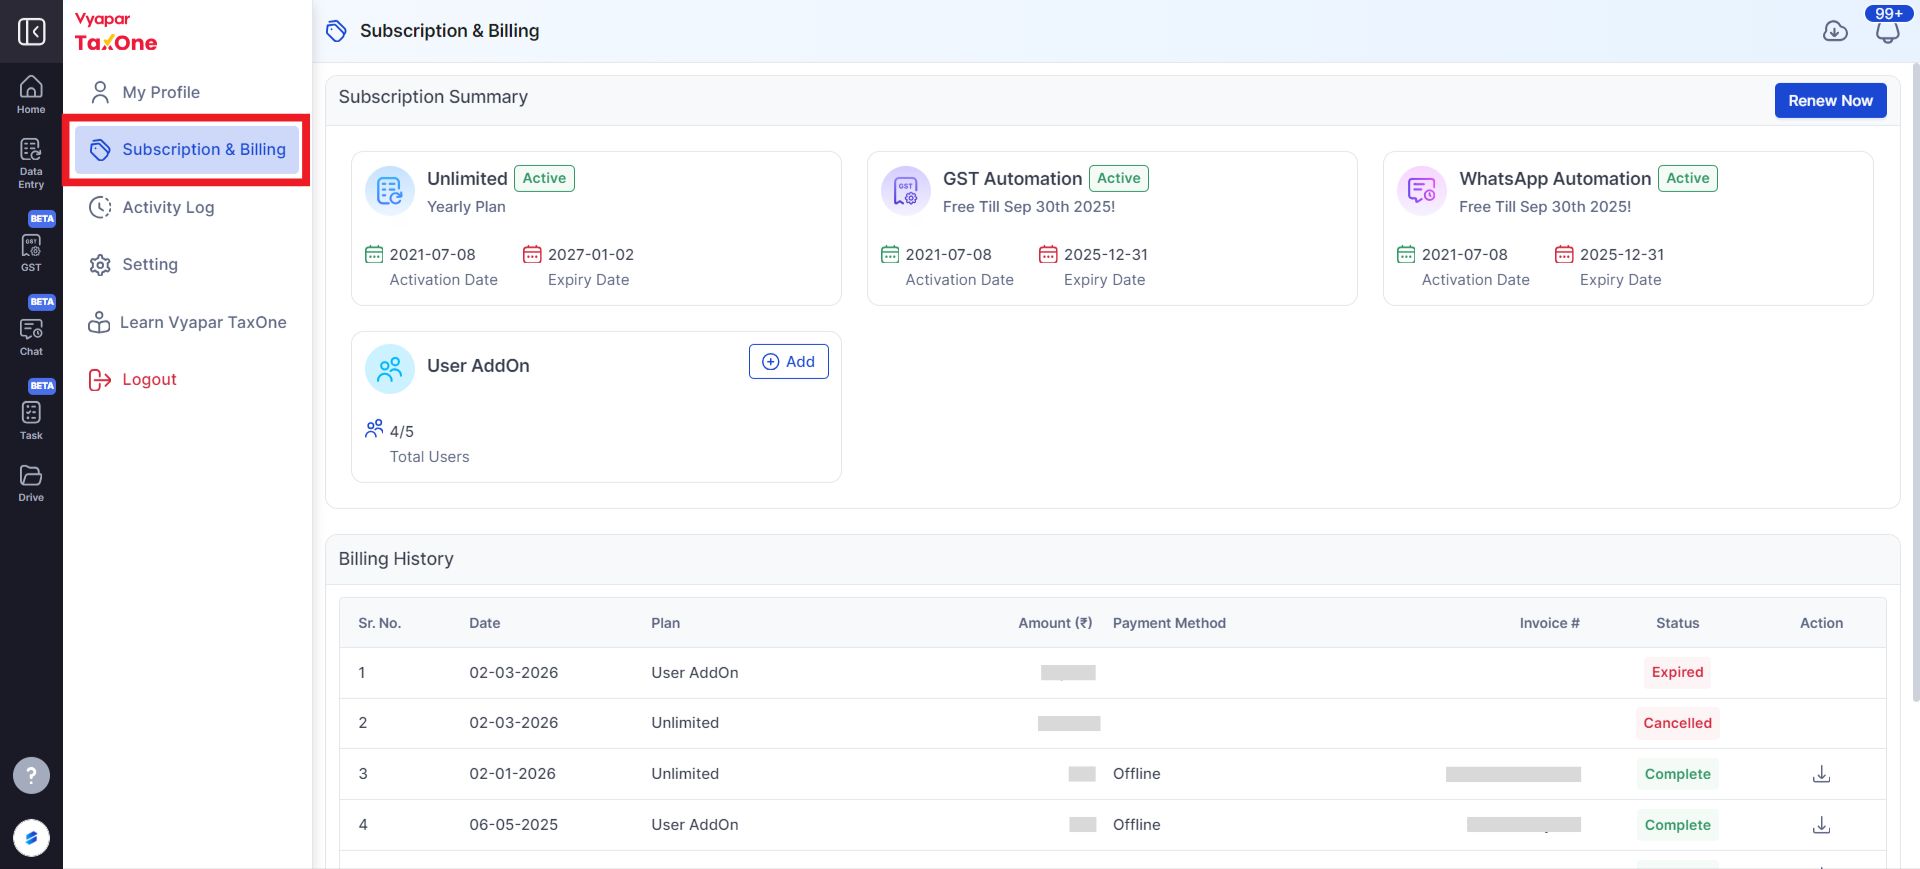
Task: Click Active badge on WhatsApp Automation card
Action: tap(1687, 178)
